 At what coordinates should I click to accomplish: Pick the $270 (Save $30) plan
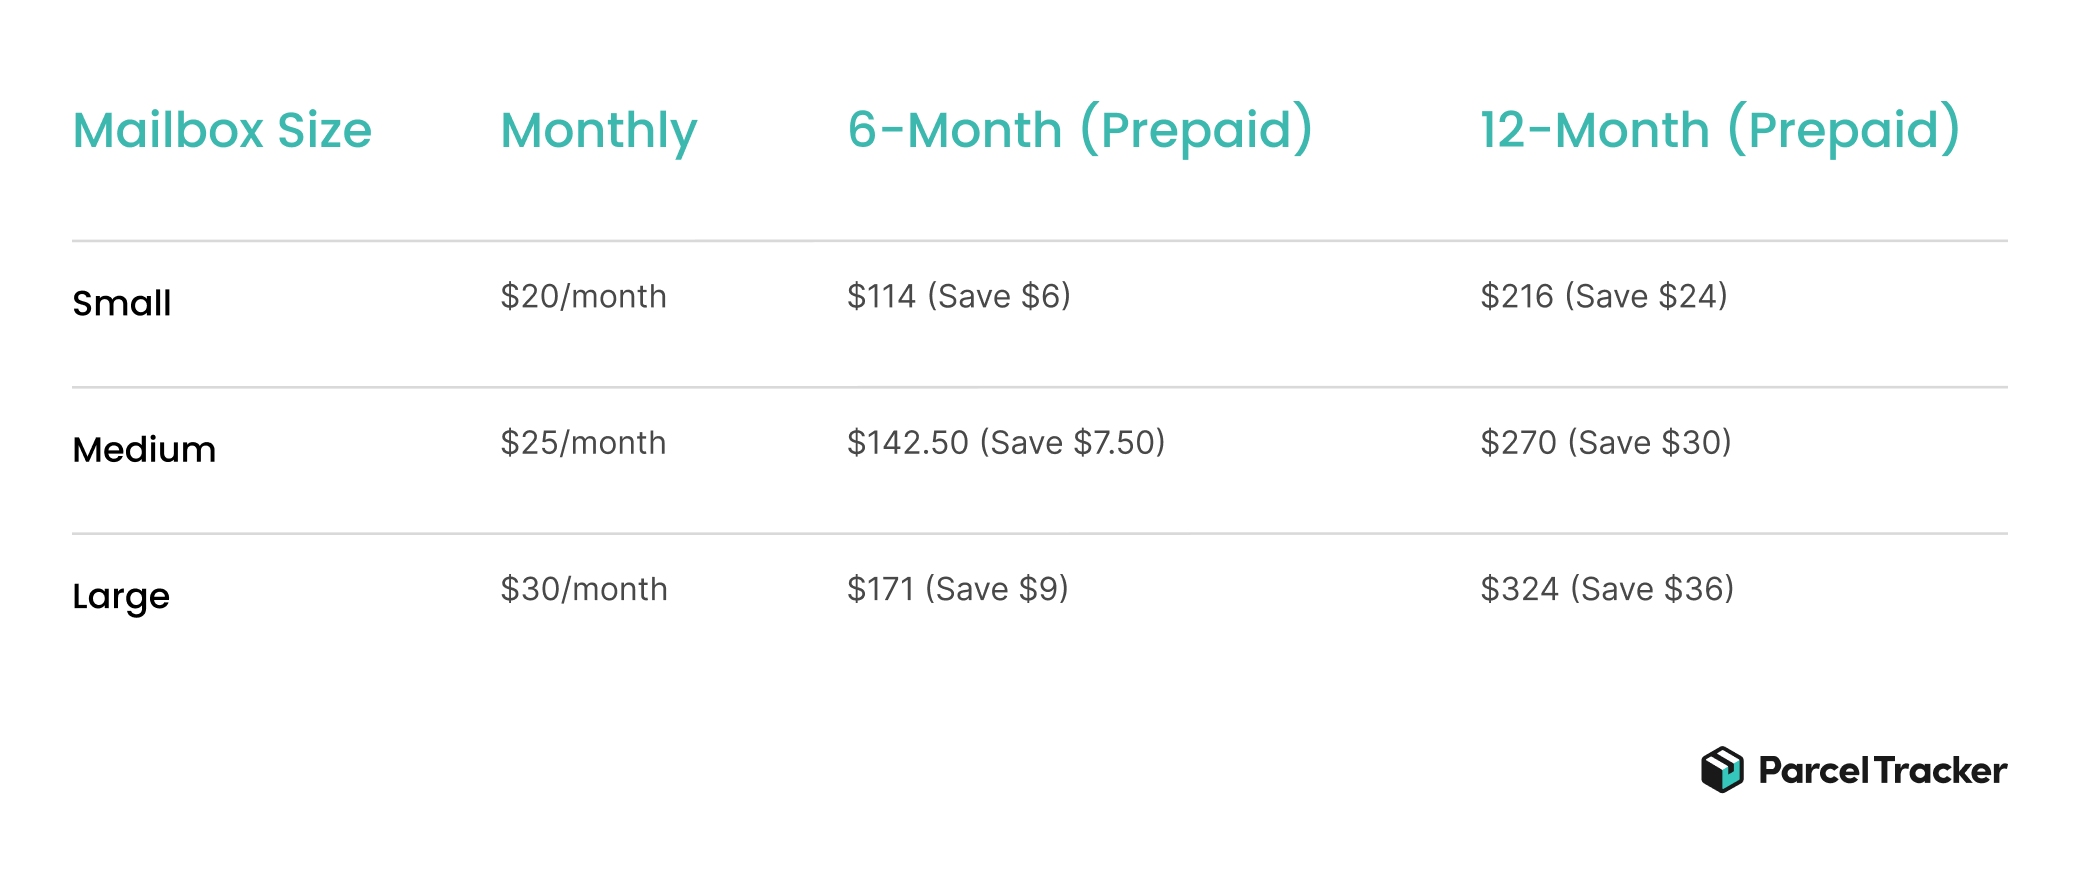pyautogui.click(x=1606, y=442)
